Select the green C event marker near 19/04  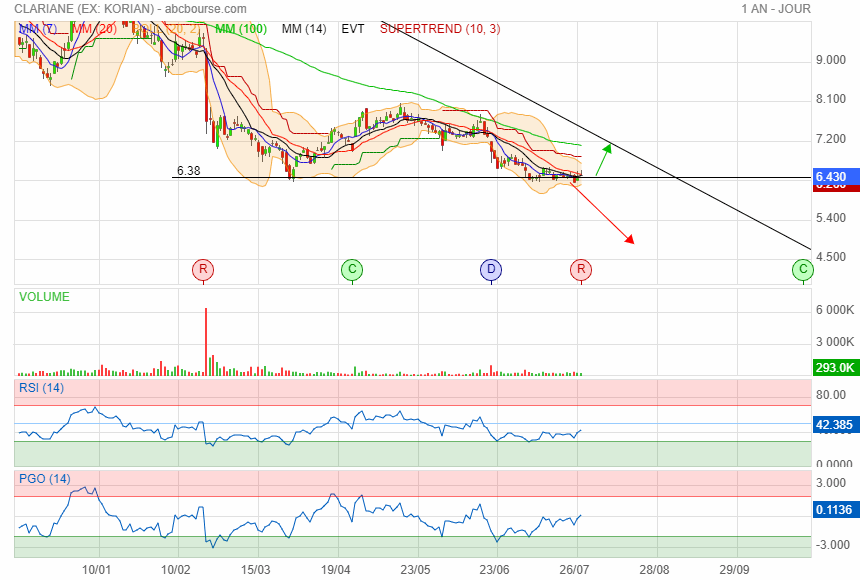point(352,269)
